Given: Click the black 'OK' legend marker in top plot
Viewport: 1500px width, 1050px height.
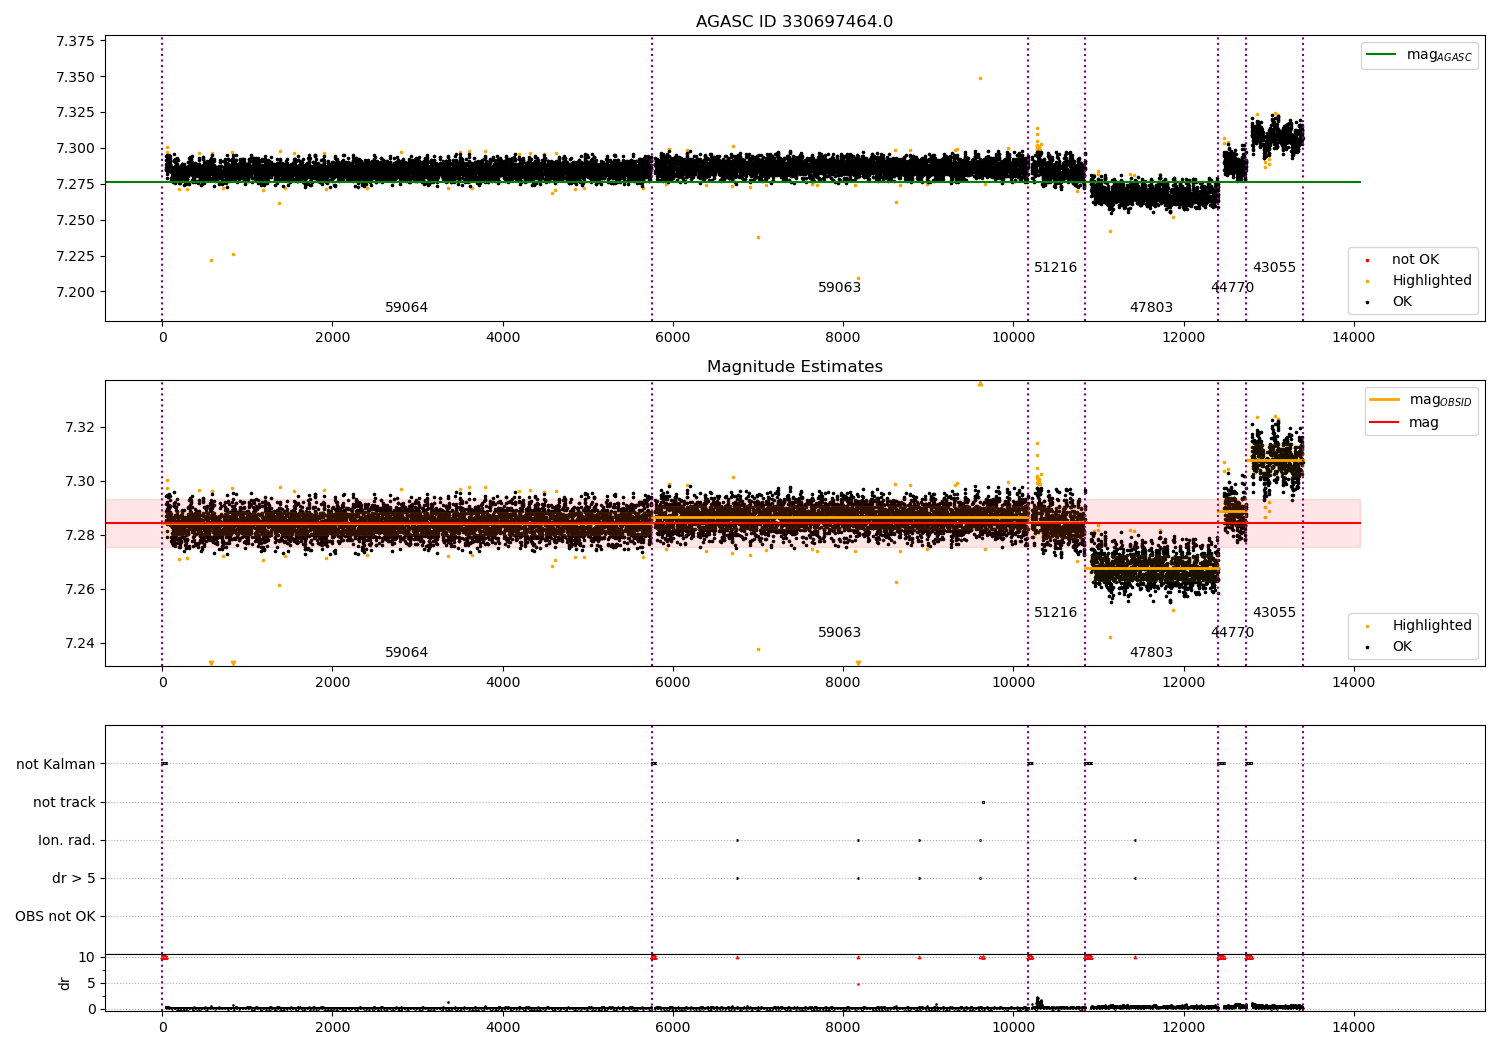Looking at the screenshot, I should pyautogui.click(x=1367, y=302).
